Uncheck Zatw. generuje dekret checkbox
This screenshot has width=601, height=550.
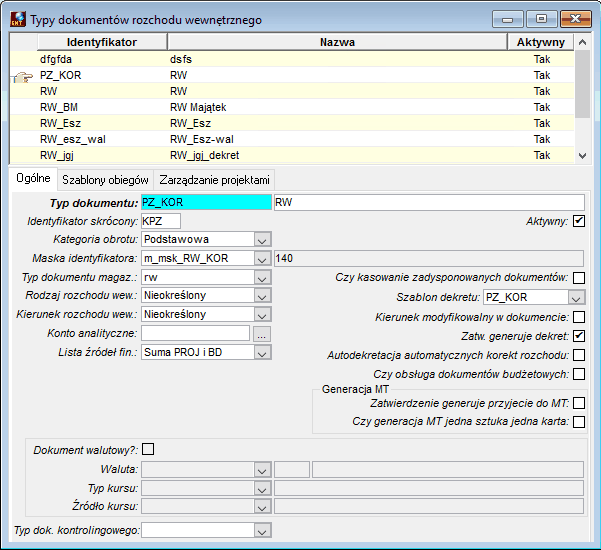coord(579,336)
